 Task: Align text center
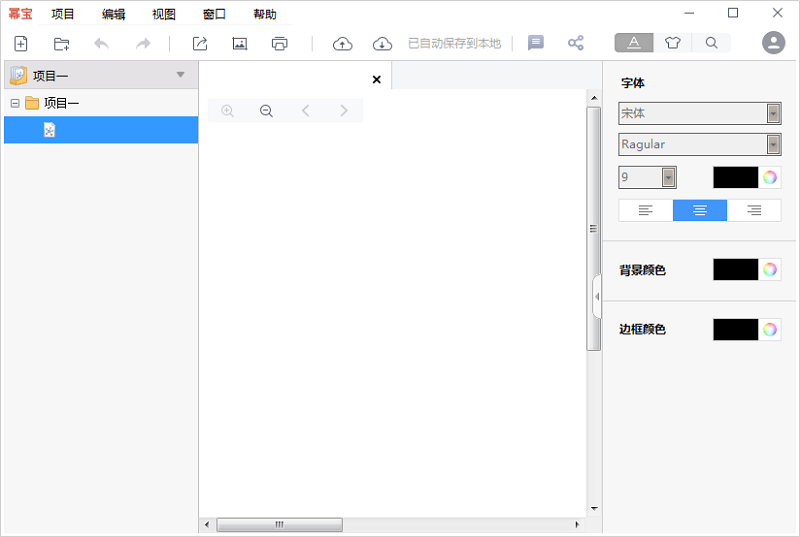699,210
